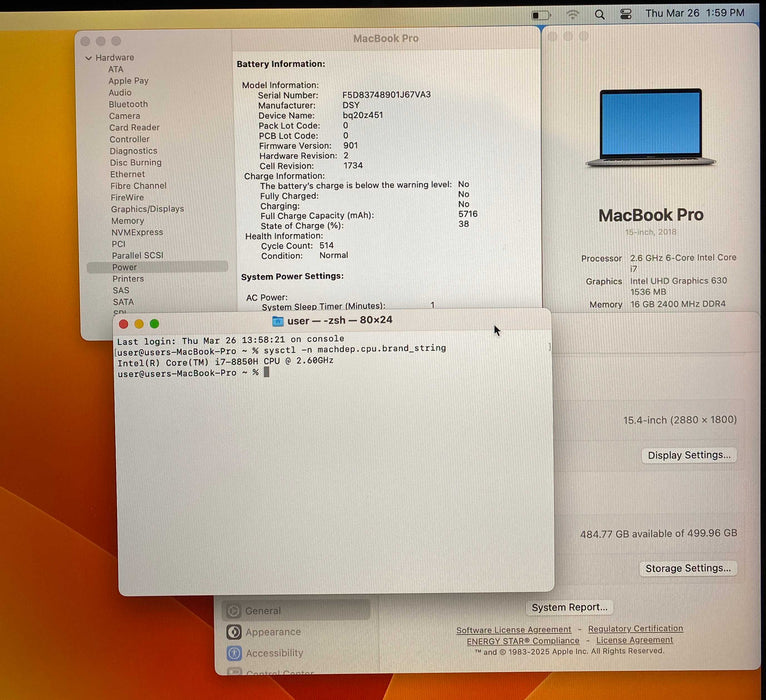Click battery Condition value Normal
Screen dimensions: 766x700
[x=334, y=255]
